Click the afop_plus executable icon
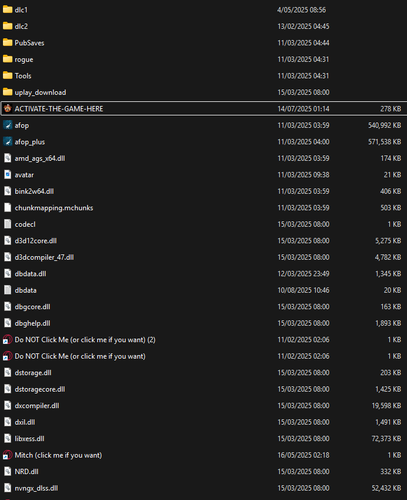The width and height of the screenshot is (407, 500). point(7,142)
